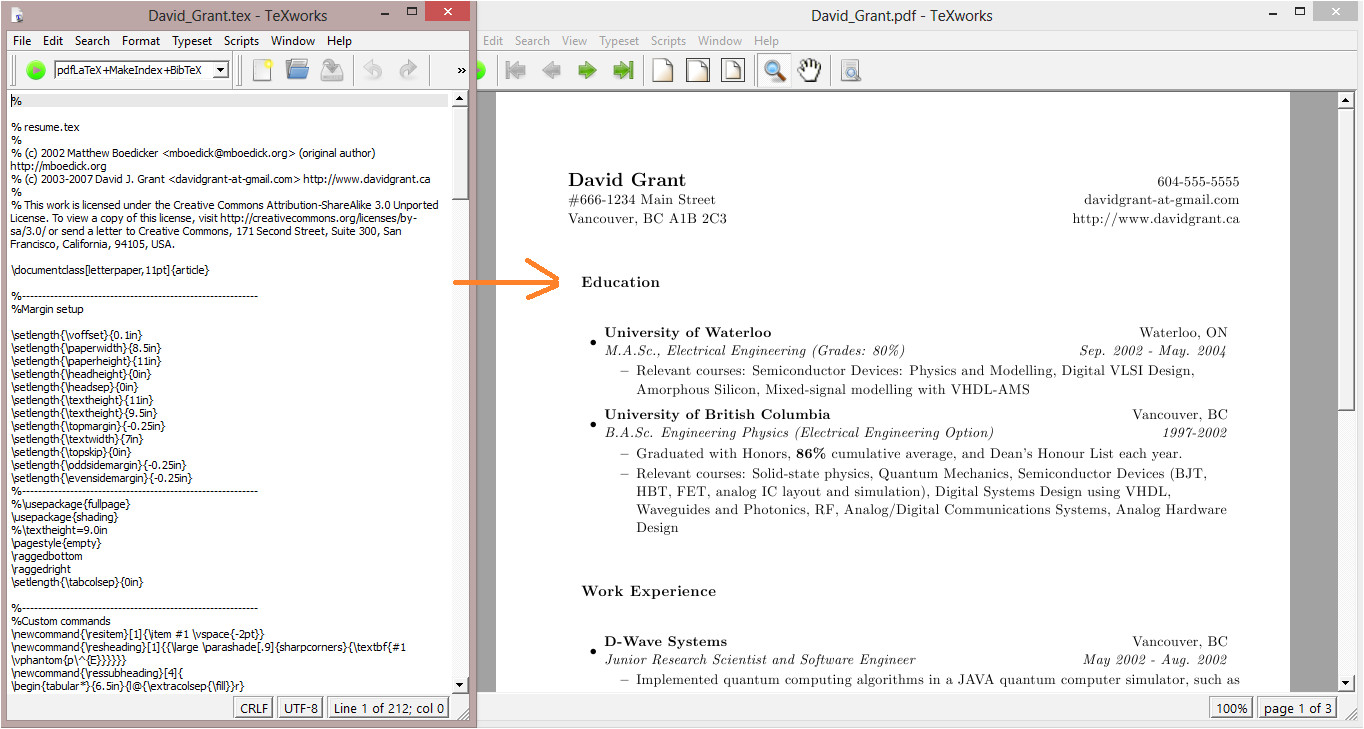Screen dimensions: 1364x729
Task: Go to next page with green arrow
Action: coord(587,70)
